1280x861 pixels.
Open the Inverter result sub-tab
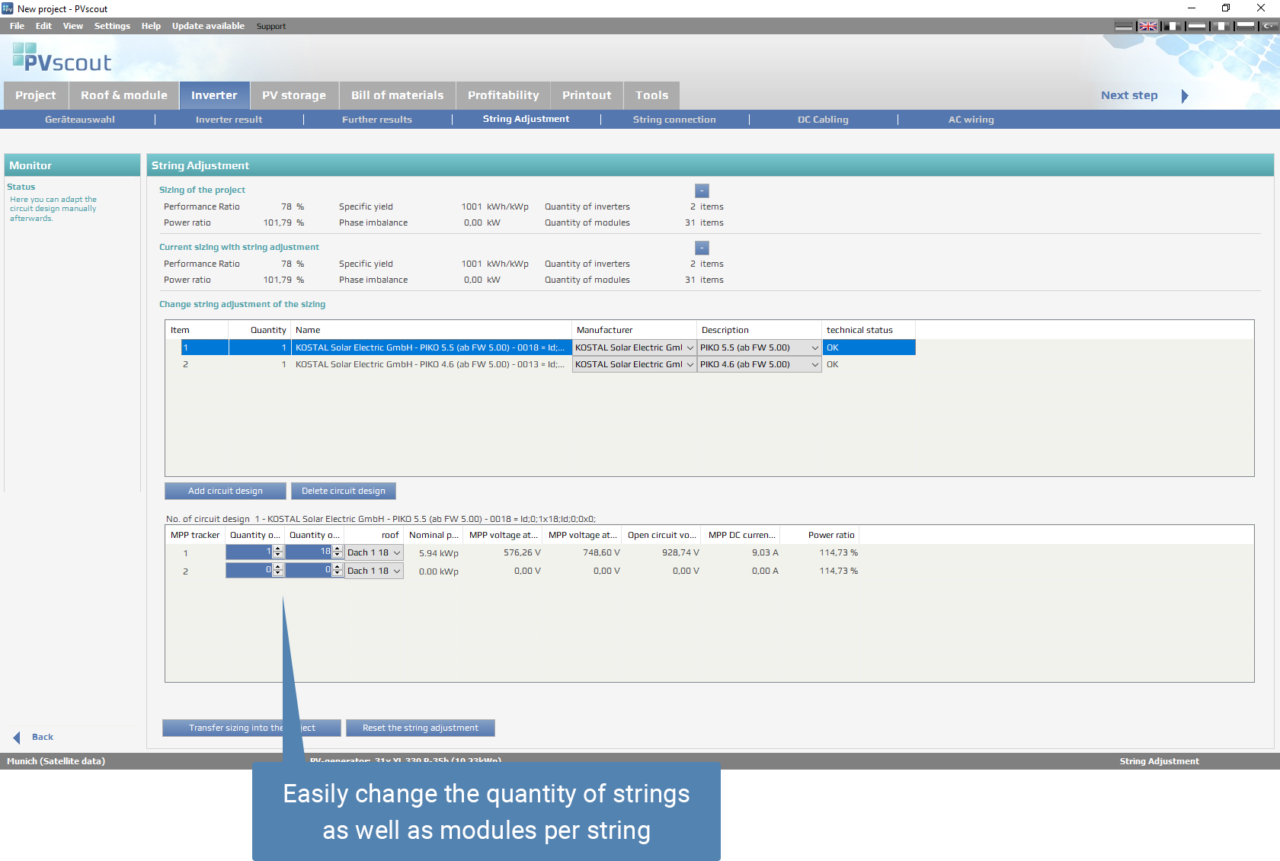[229, 119]
